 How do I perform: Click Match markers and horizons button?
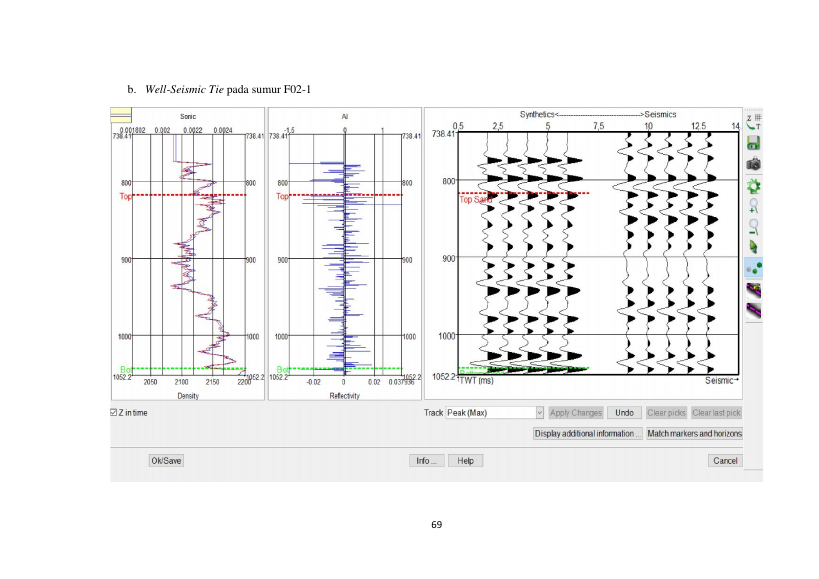click(x=694, y=433)
